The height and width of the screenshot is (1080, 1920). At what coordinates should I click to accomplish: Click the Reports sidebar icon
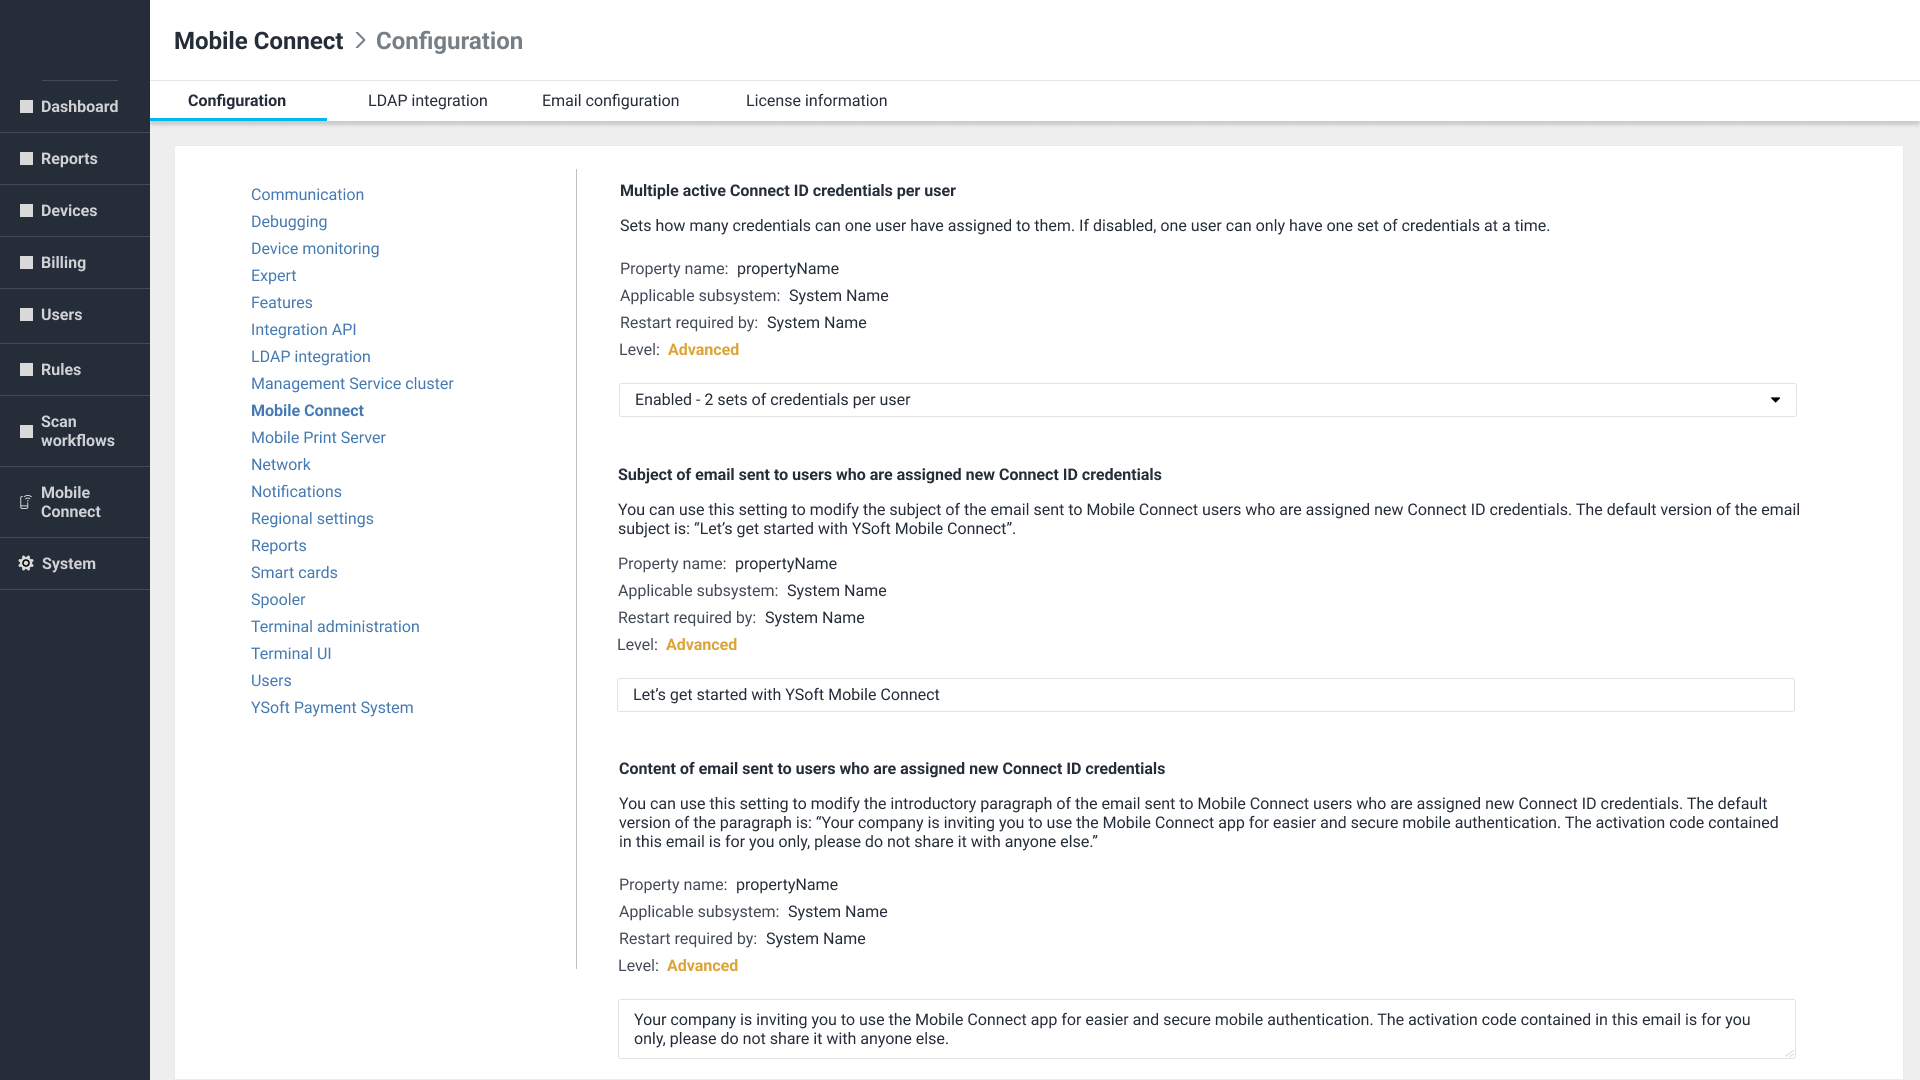pyautogui.click(x=27, y=159)
